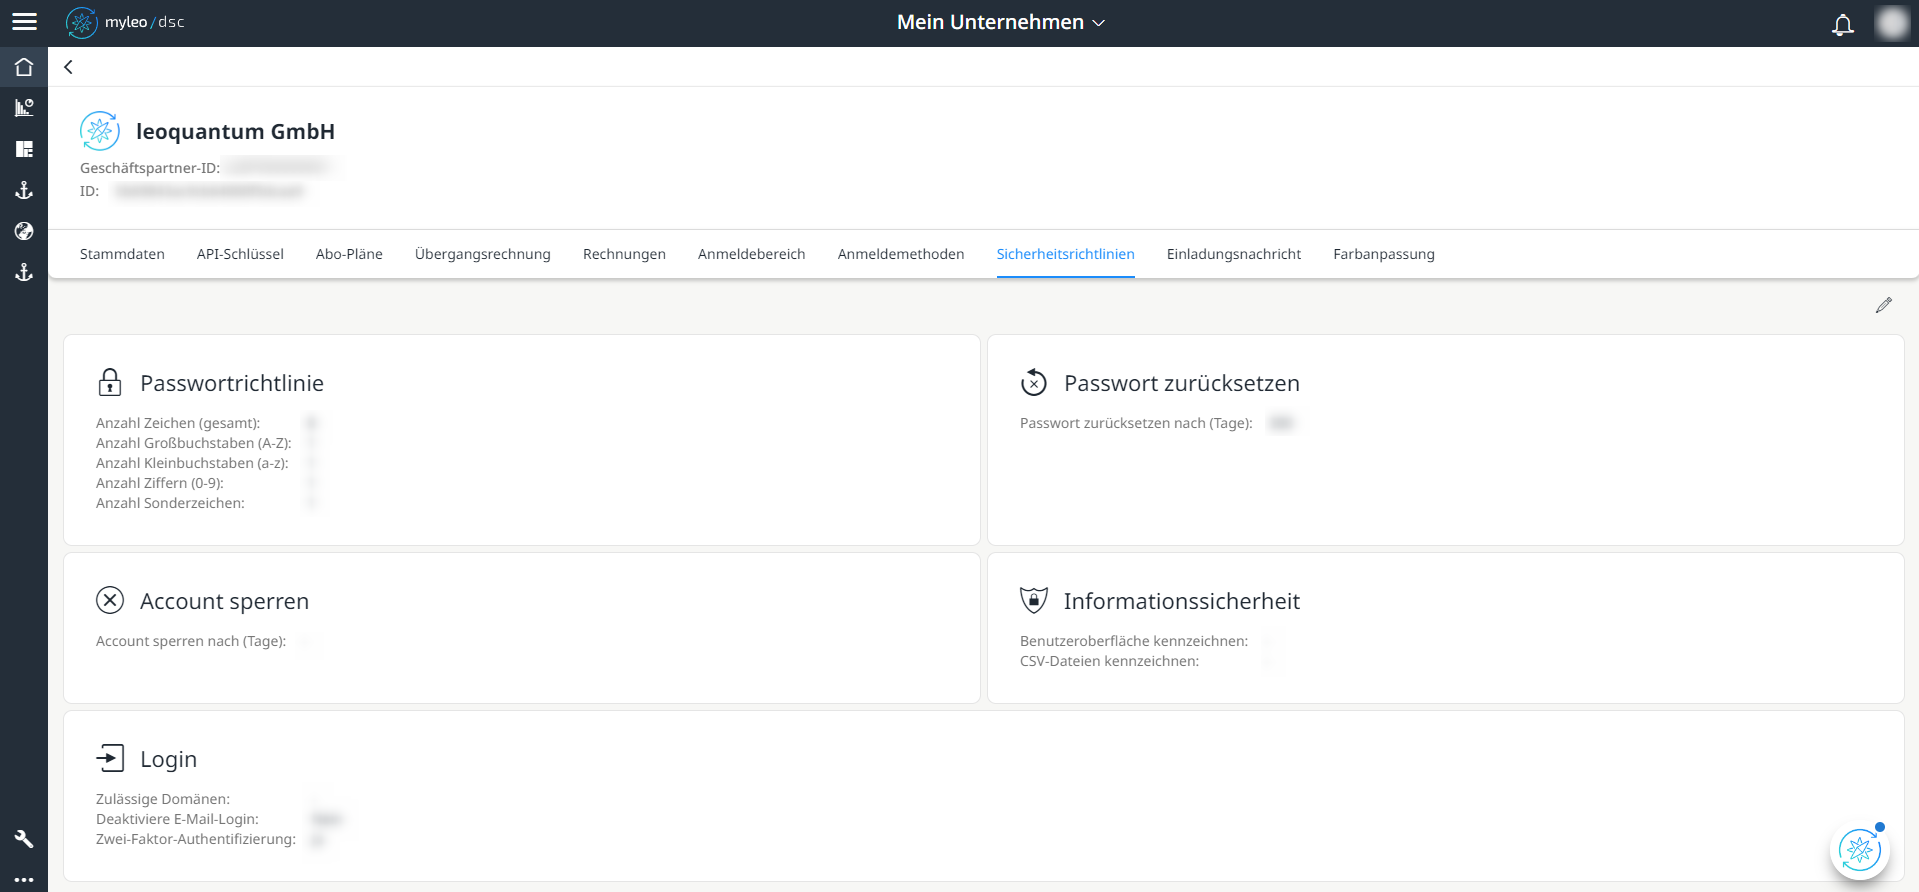Click Anzahl Ziffern (0-9) label
Screen dimensions: 1919x892
coord(160,483)
